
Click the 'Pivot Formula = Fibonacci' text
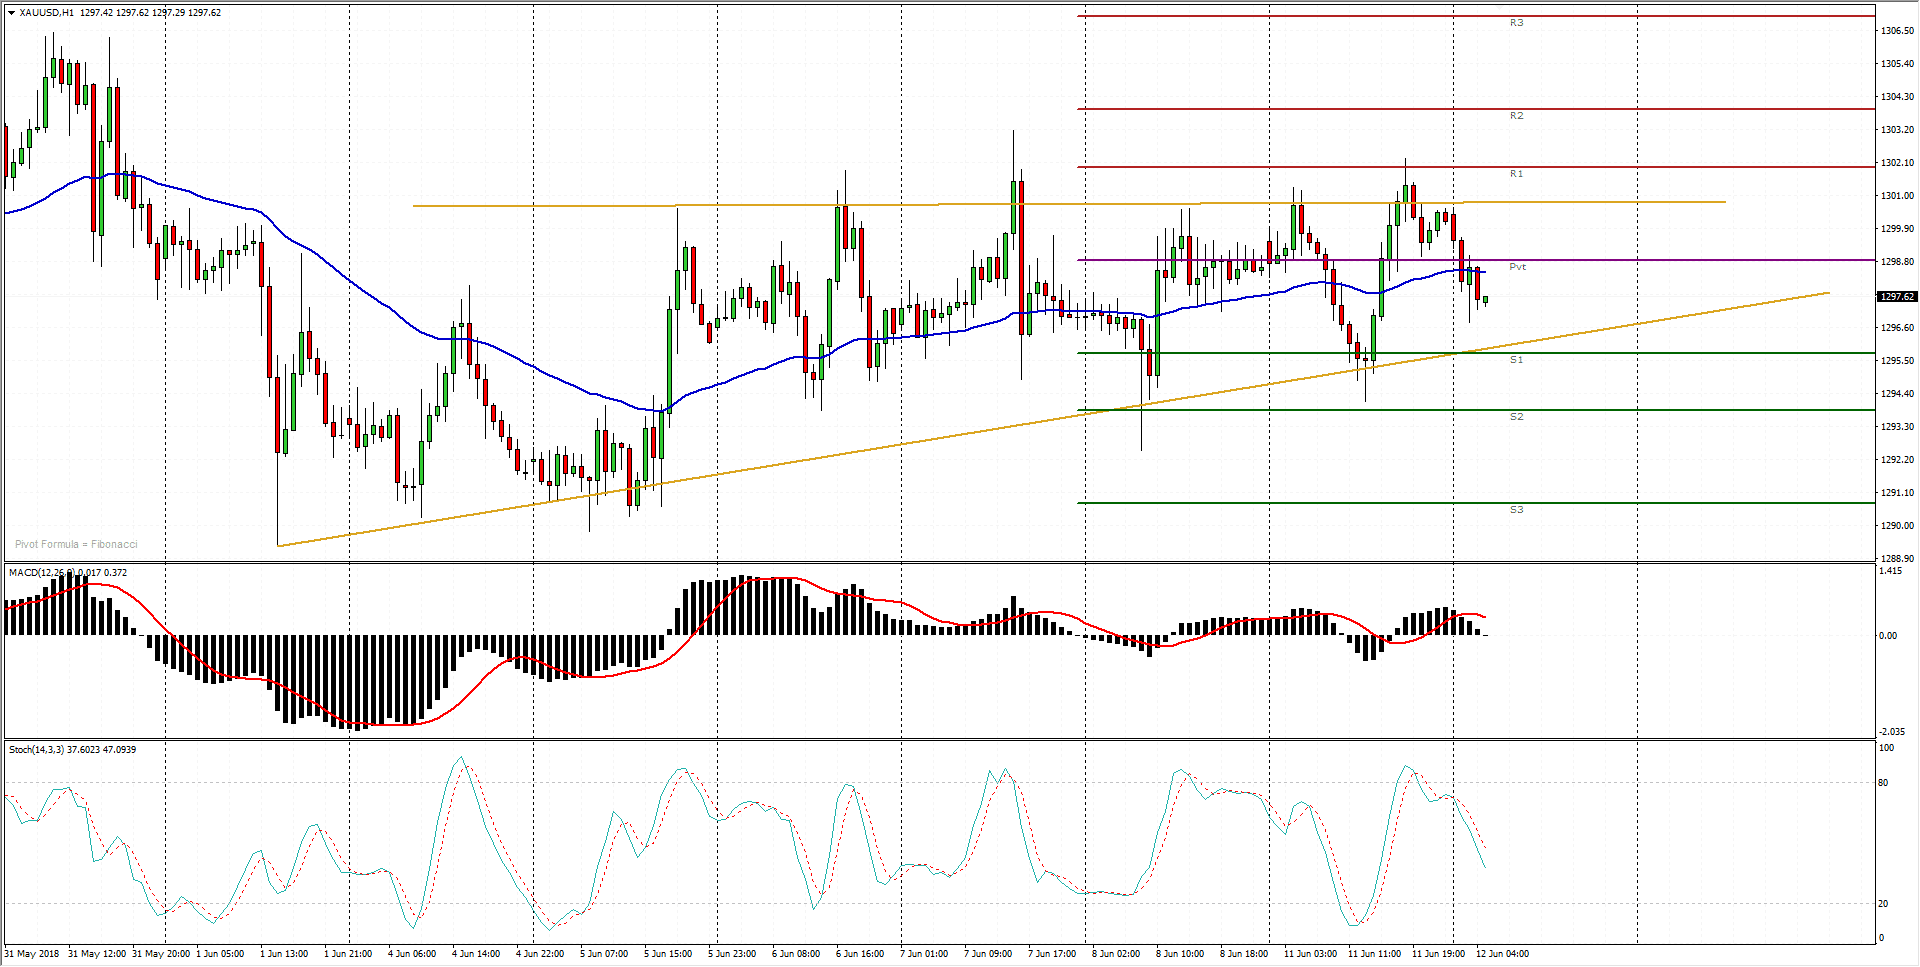pyautogui.click(x=76, y=545)
